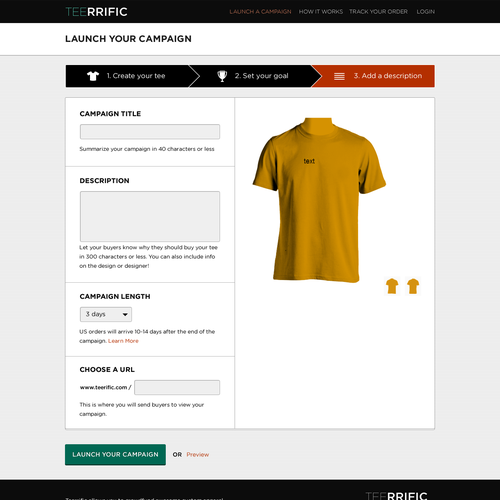The height and width of the screenshot is (500, 500).
Task: Click the Launch Your Campaign green button
Action: point(115,454)
